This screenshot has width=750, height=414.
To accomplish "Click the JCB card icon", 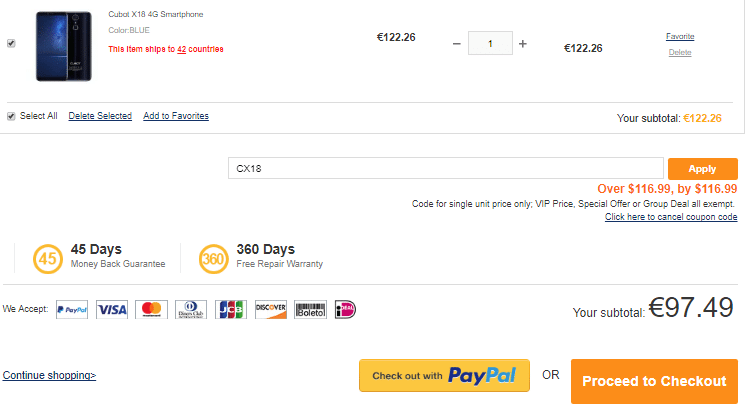I will click(x=231, y=310).
